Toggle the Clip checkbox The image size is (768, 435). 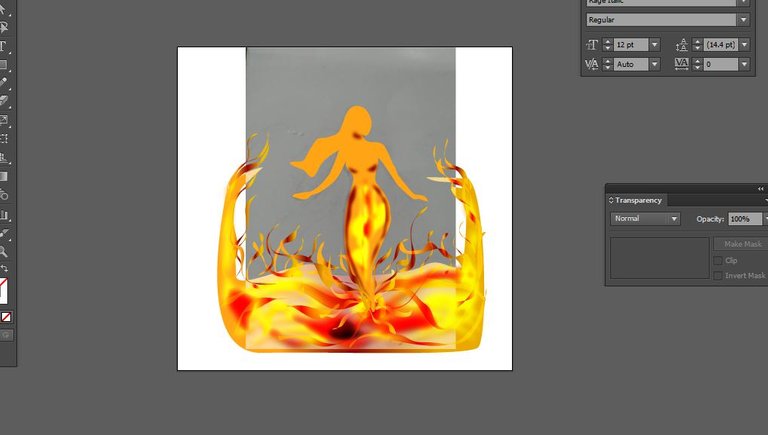pyautogui.click(x=718, y=260)
